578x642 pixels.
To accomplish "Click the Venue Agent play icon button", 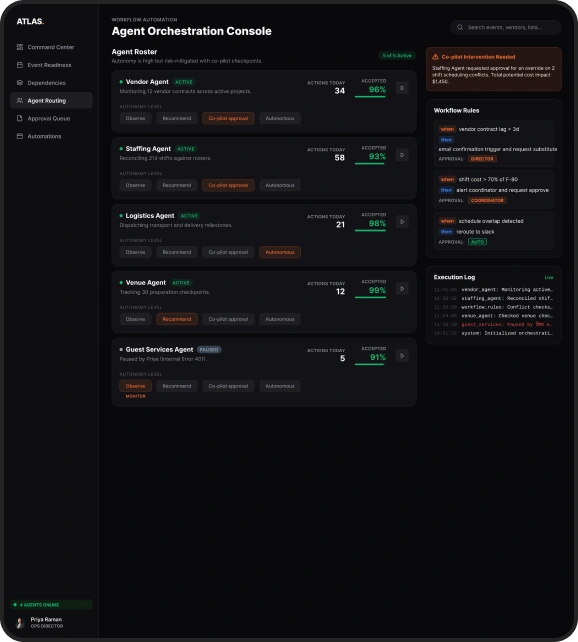I will 402,289.
